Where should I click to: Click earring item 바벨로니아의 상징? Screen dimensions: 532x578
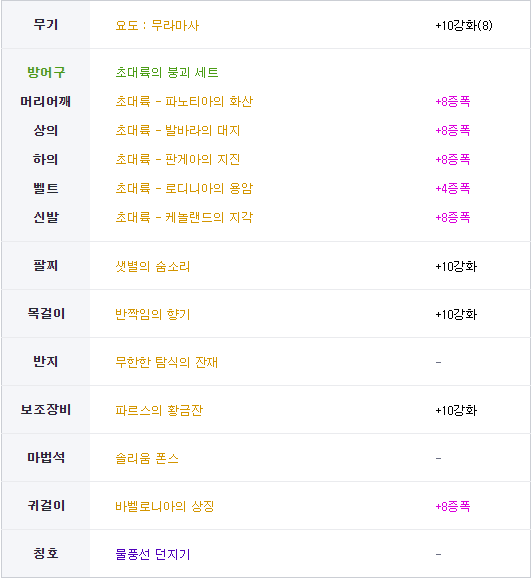click(164, 506)
